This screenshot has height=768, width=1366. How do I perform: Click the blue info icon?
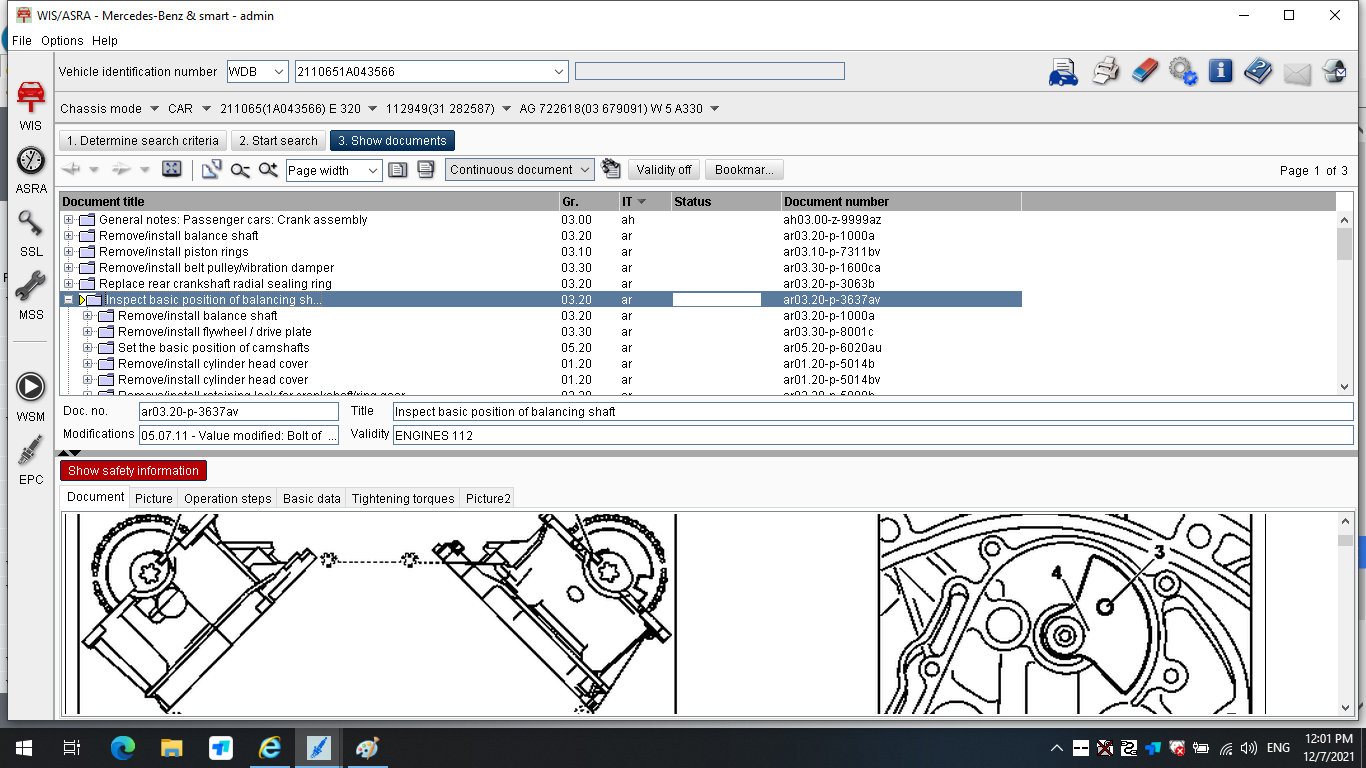click(x=1220, y=71)
